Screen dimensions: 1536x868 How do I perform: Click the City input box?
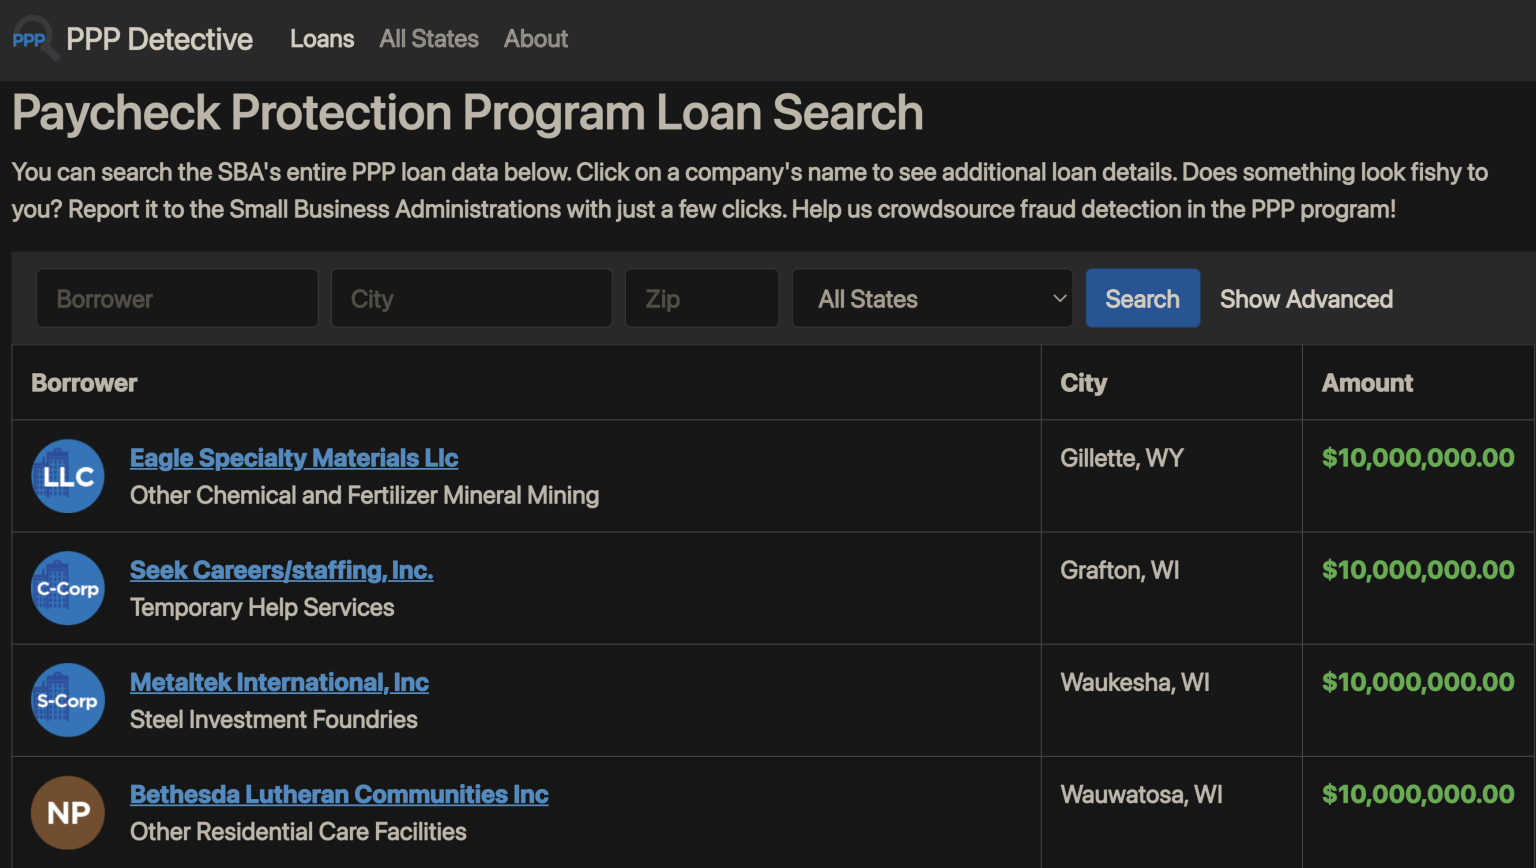tap(471, 298)
